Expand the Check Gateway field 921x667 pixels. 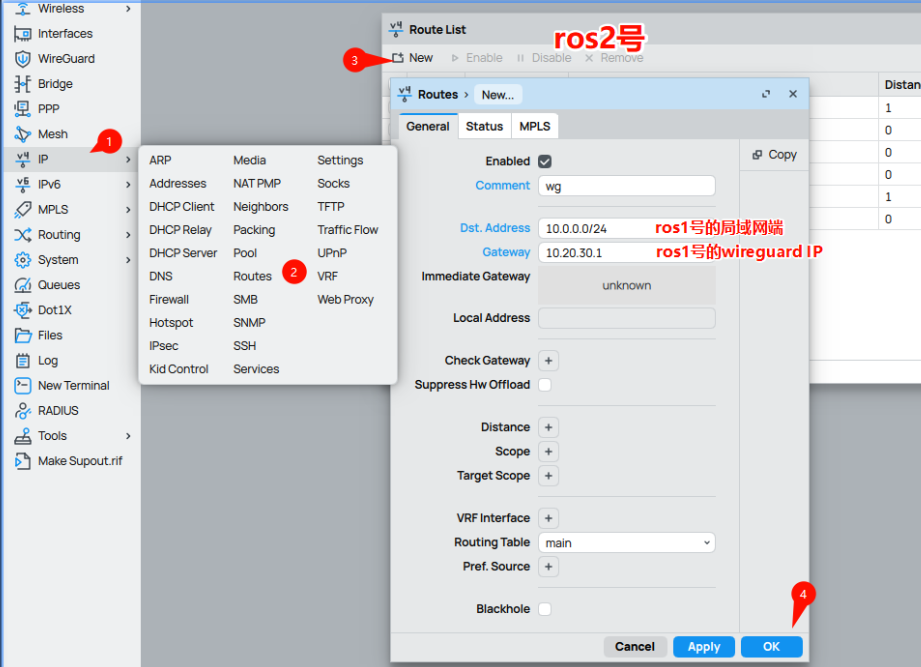click(548, 361)
